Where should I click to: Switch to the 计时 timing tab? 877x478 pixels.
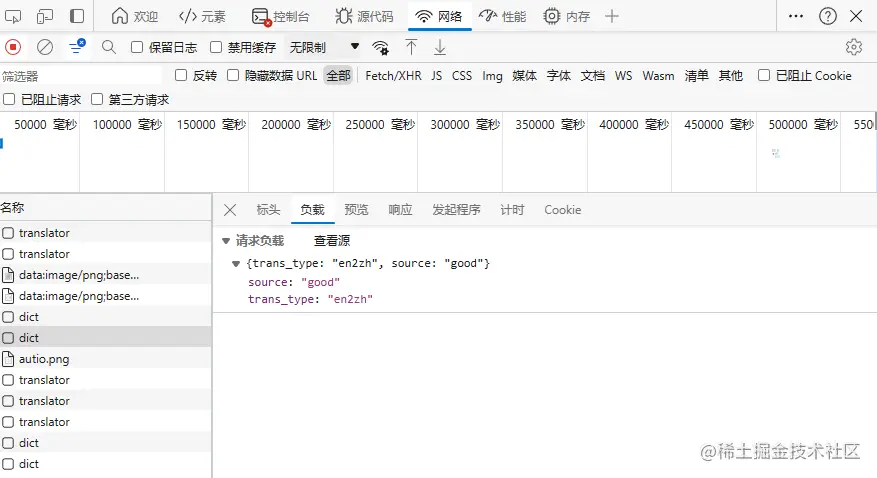pyautogui.click(x=512, y=210)
